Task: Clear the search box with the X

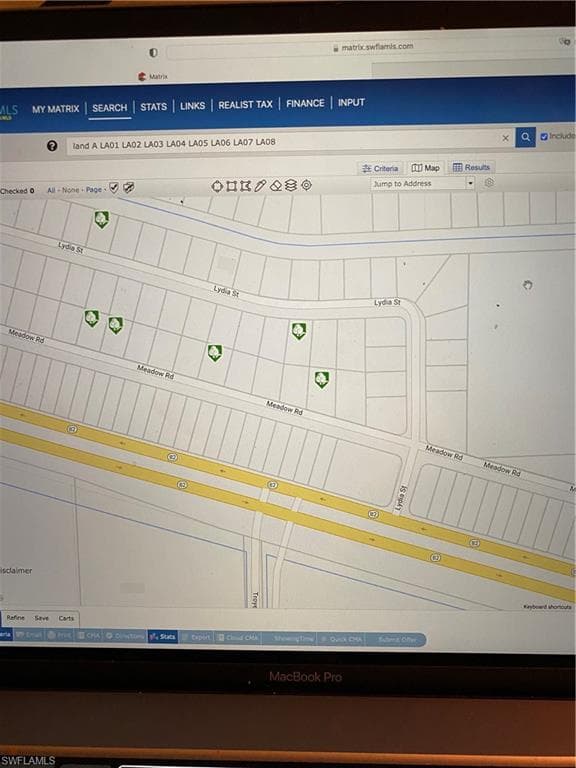Action: [x=505, y=139]
